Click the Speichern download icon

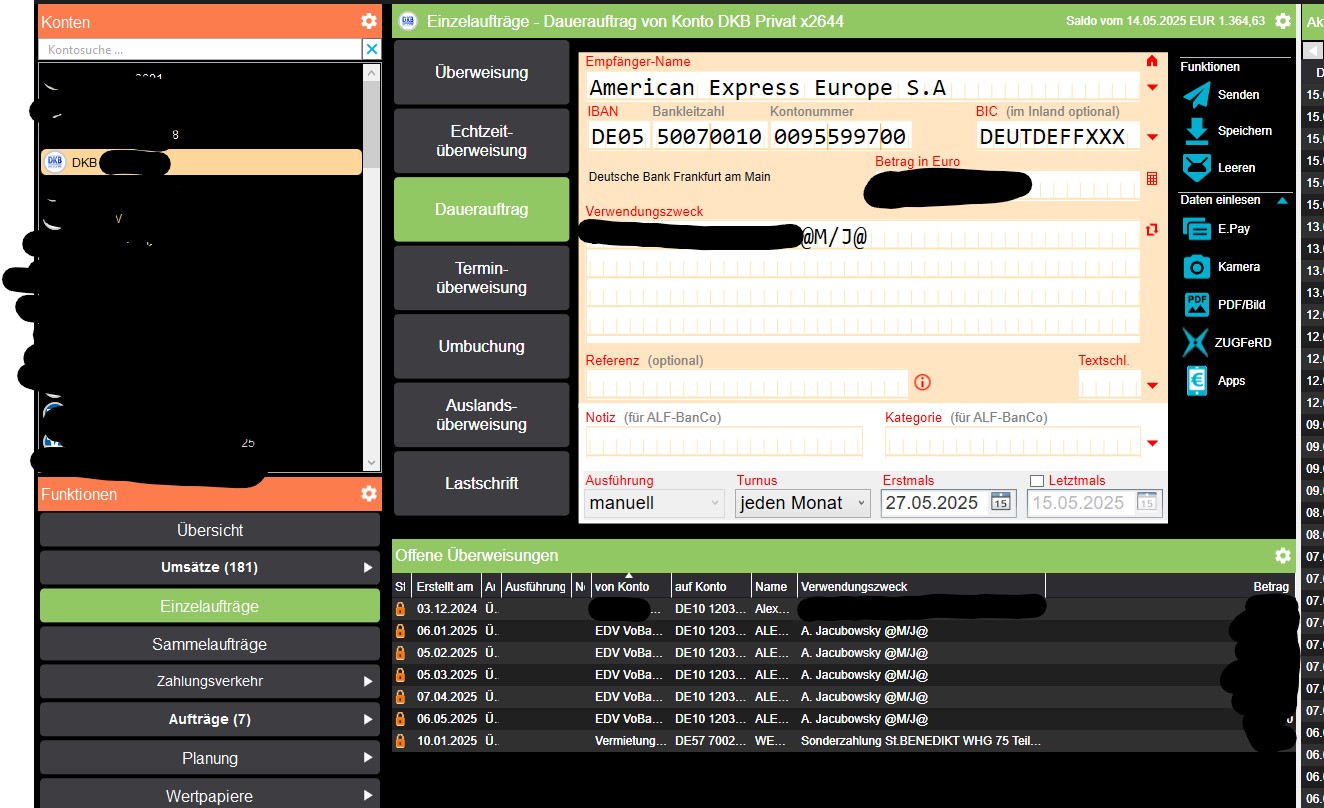(1197, 131)
